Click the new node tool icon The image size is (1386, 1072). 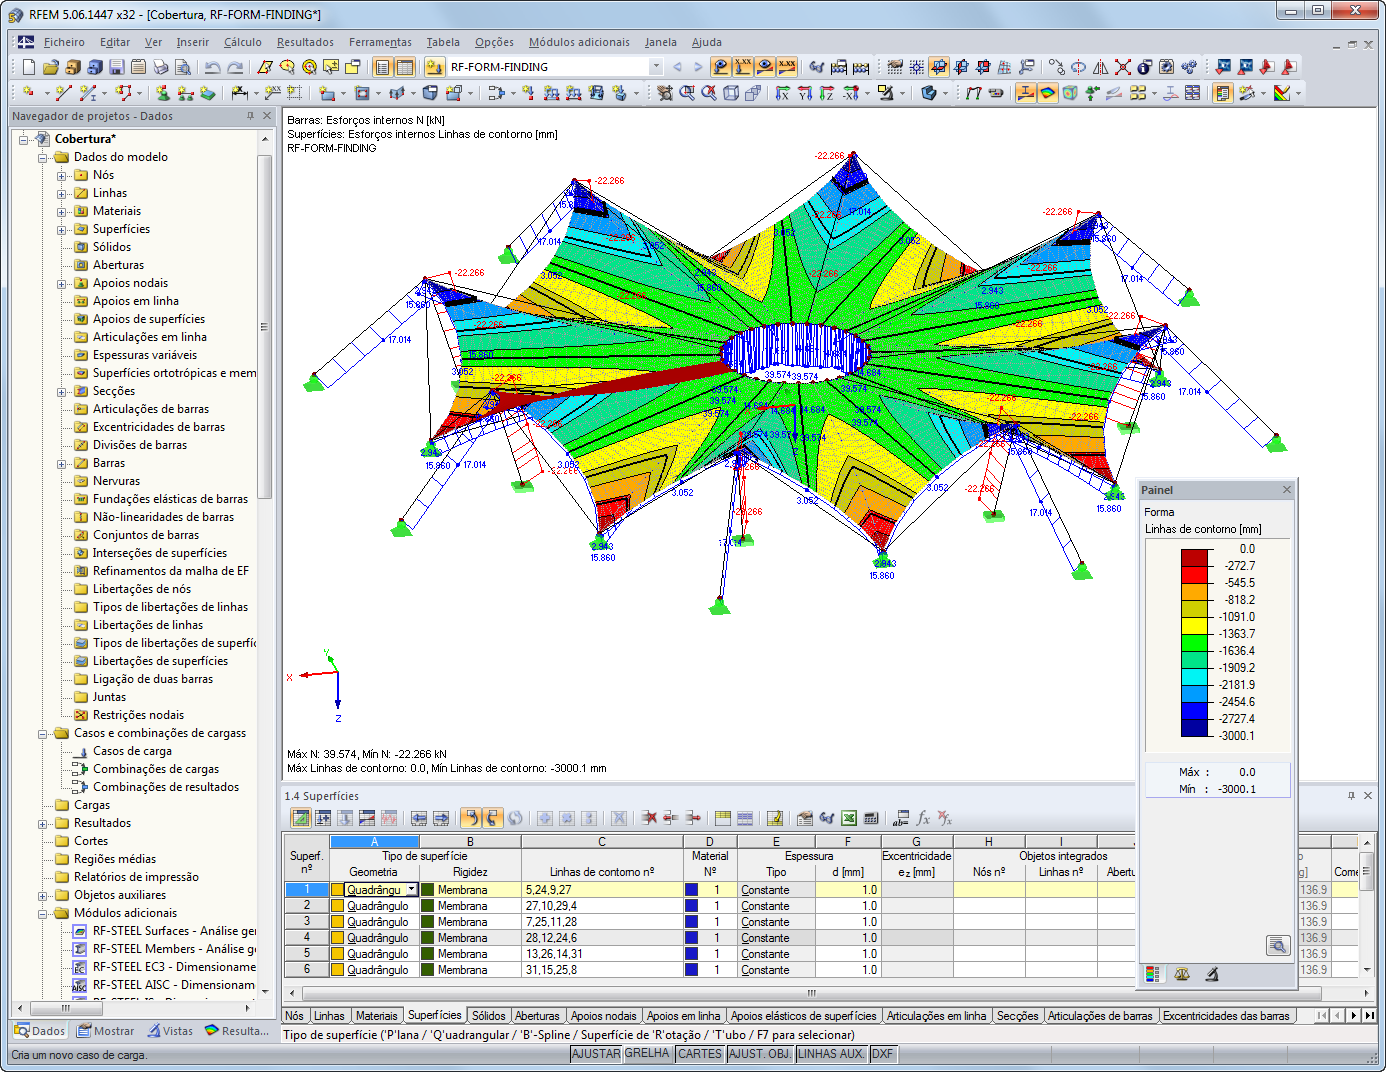(28, 93)
